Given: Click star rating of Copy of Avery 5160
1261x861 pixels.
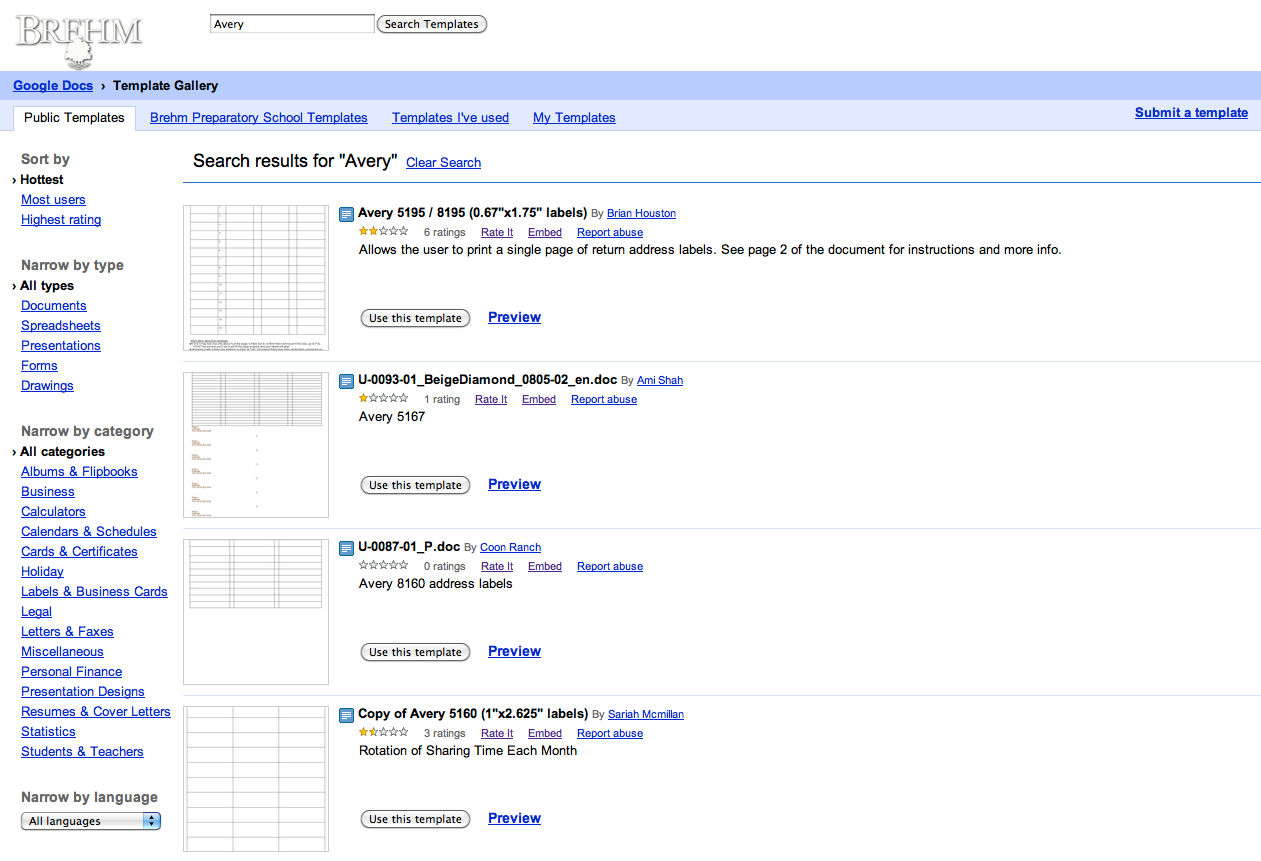Looking at the screenshot, I should (383, 733).
